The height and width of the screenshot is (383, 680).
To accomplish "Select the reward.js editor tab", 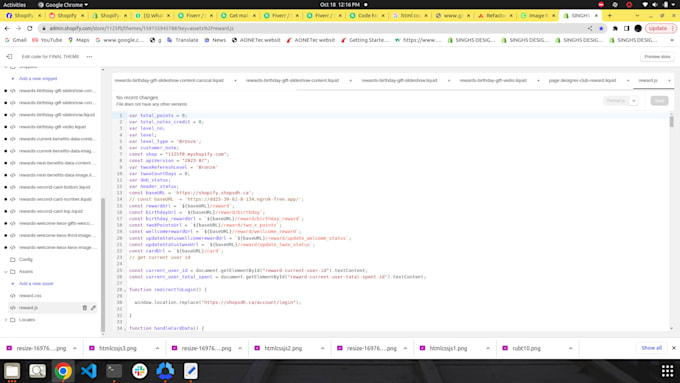I will (648, 81).
